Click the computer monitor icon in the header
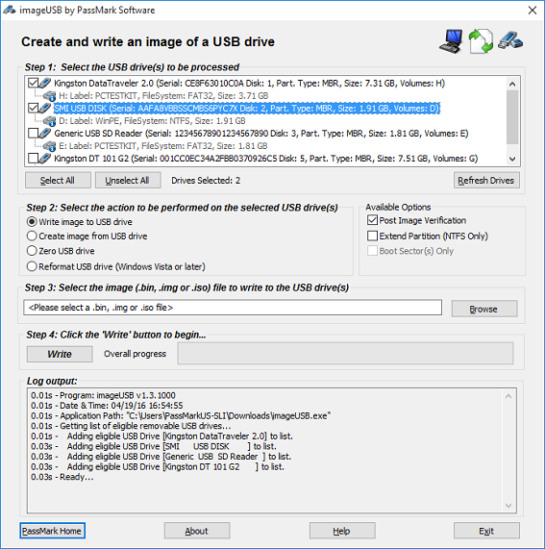 pos(451,42)
